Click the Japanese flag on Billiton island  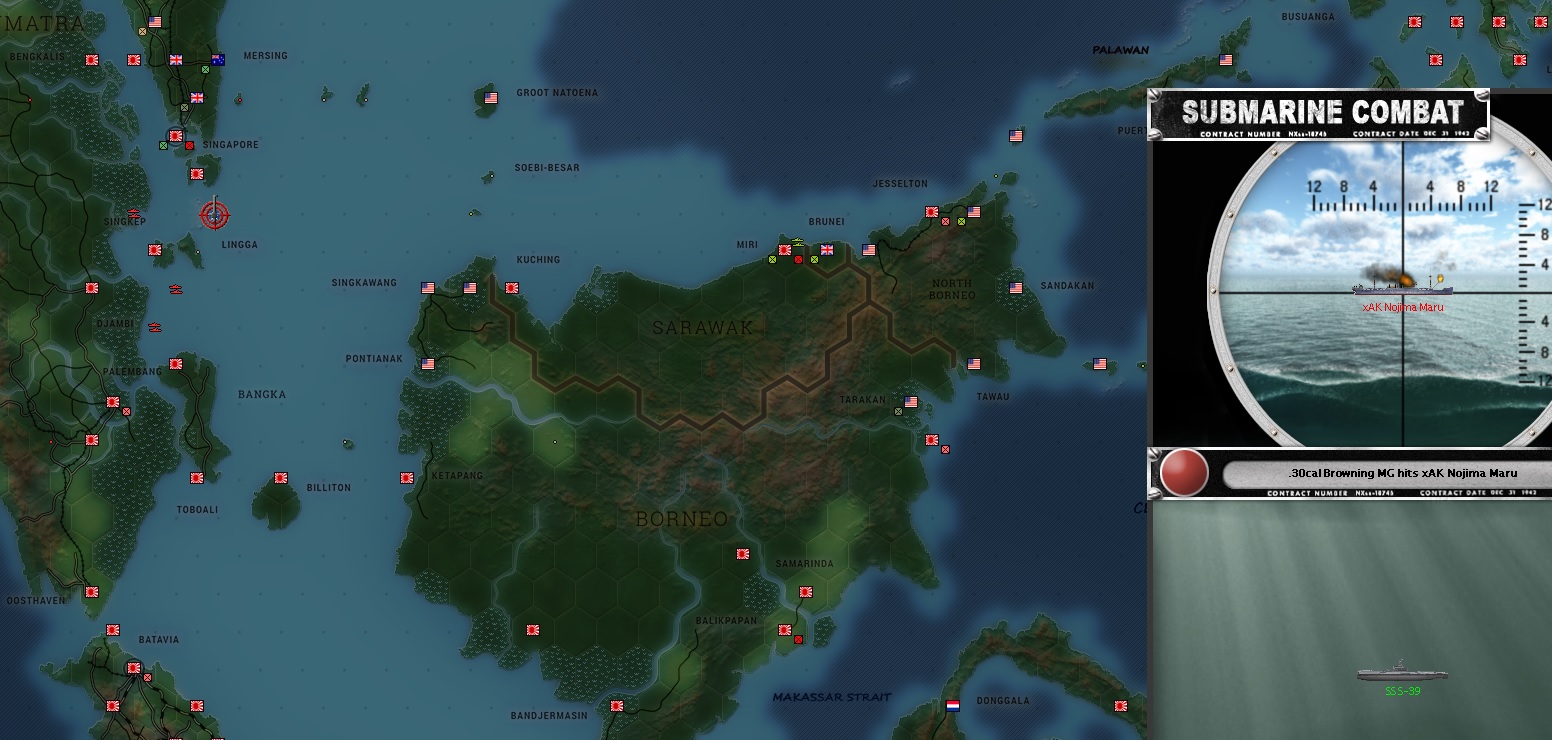[x=281, y=478]
